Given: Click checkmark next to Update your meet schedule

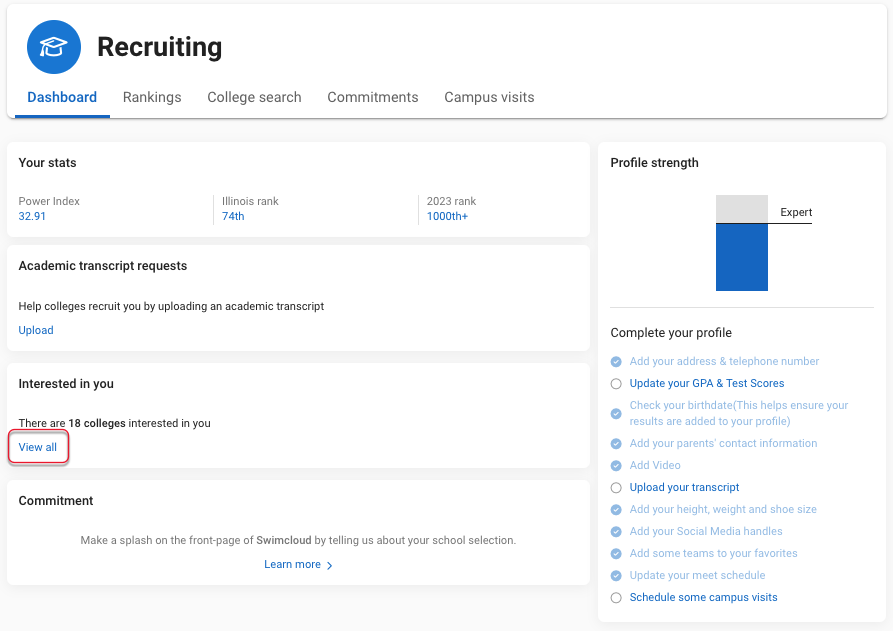Looking at the screenshot, I should [616, 576].
